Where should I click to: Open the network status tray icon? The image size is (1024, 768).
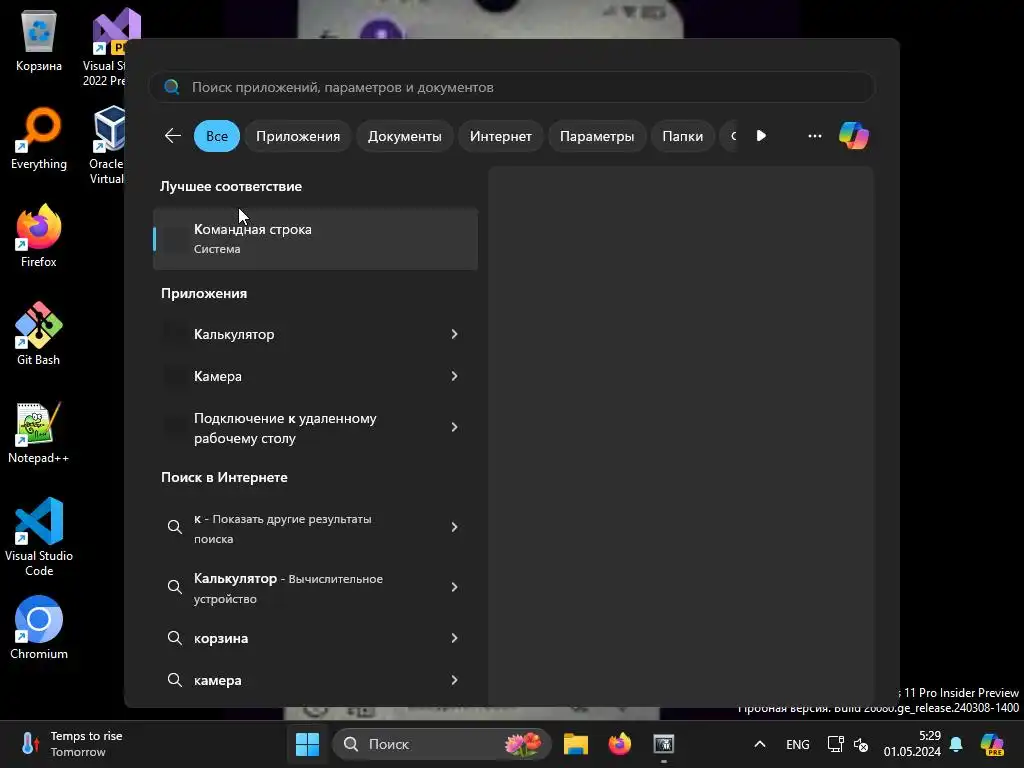point(835,744)
